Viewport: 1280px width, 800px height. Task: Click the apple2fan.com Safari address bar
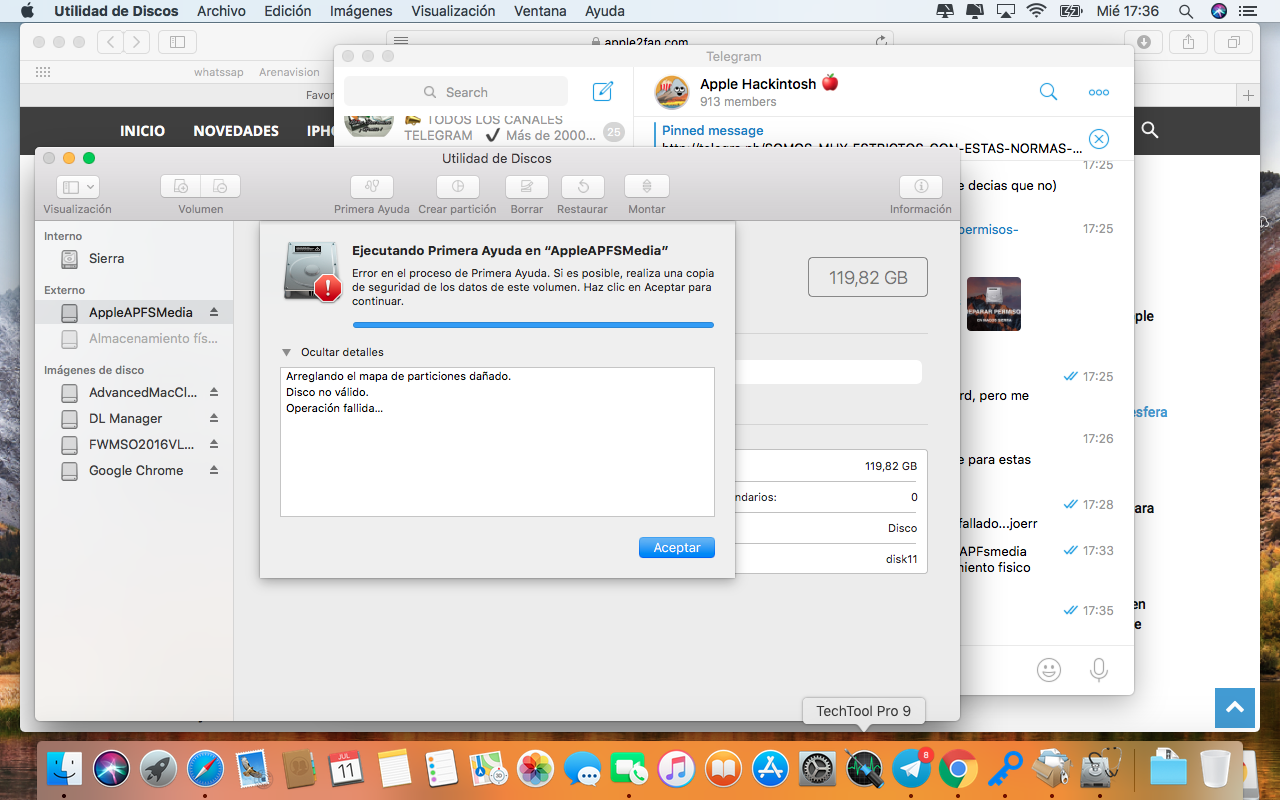click(640, 42)
